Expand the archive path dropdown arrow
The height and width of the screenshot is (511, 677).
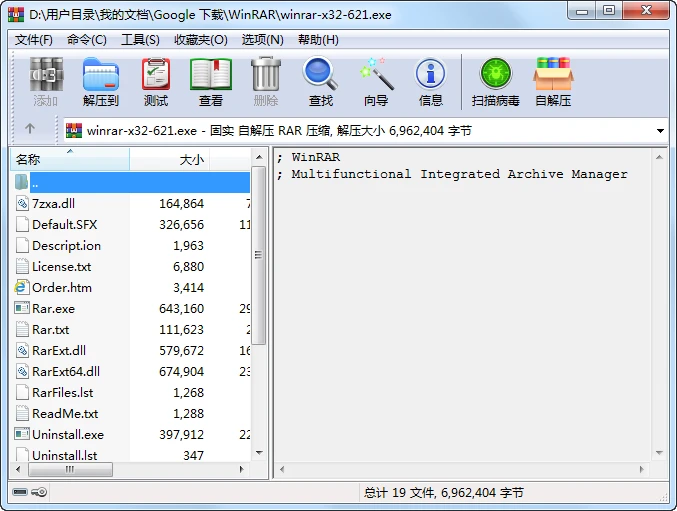(660, 130)
